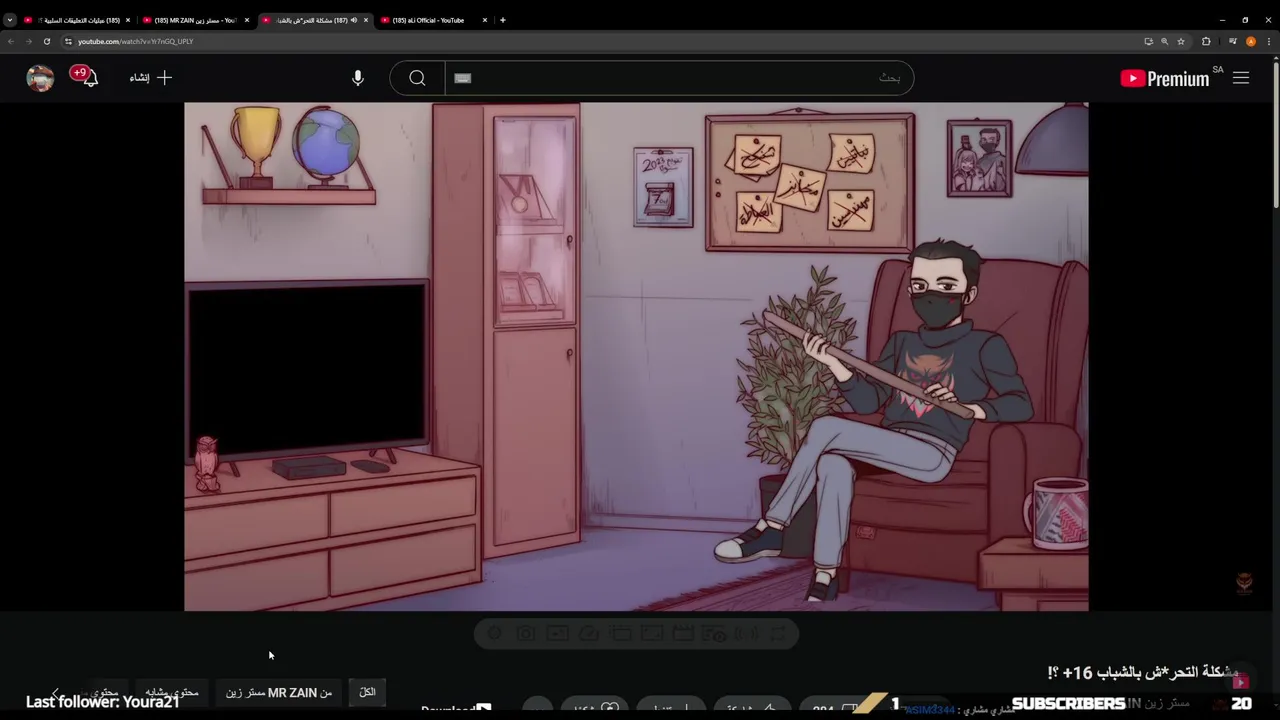This screenshot has height=720, width=1280.
Task: Open the install/cast screen icon in address bar
Action: click(1148, 41)
